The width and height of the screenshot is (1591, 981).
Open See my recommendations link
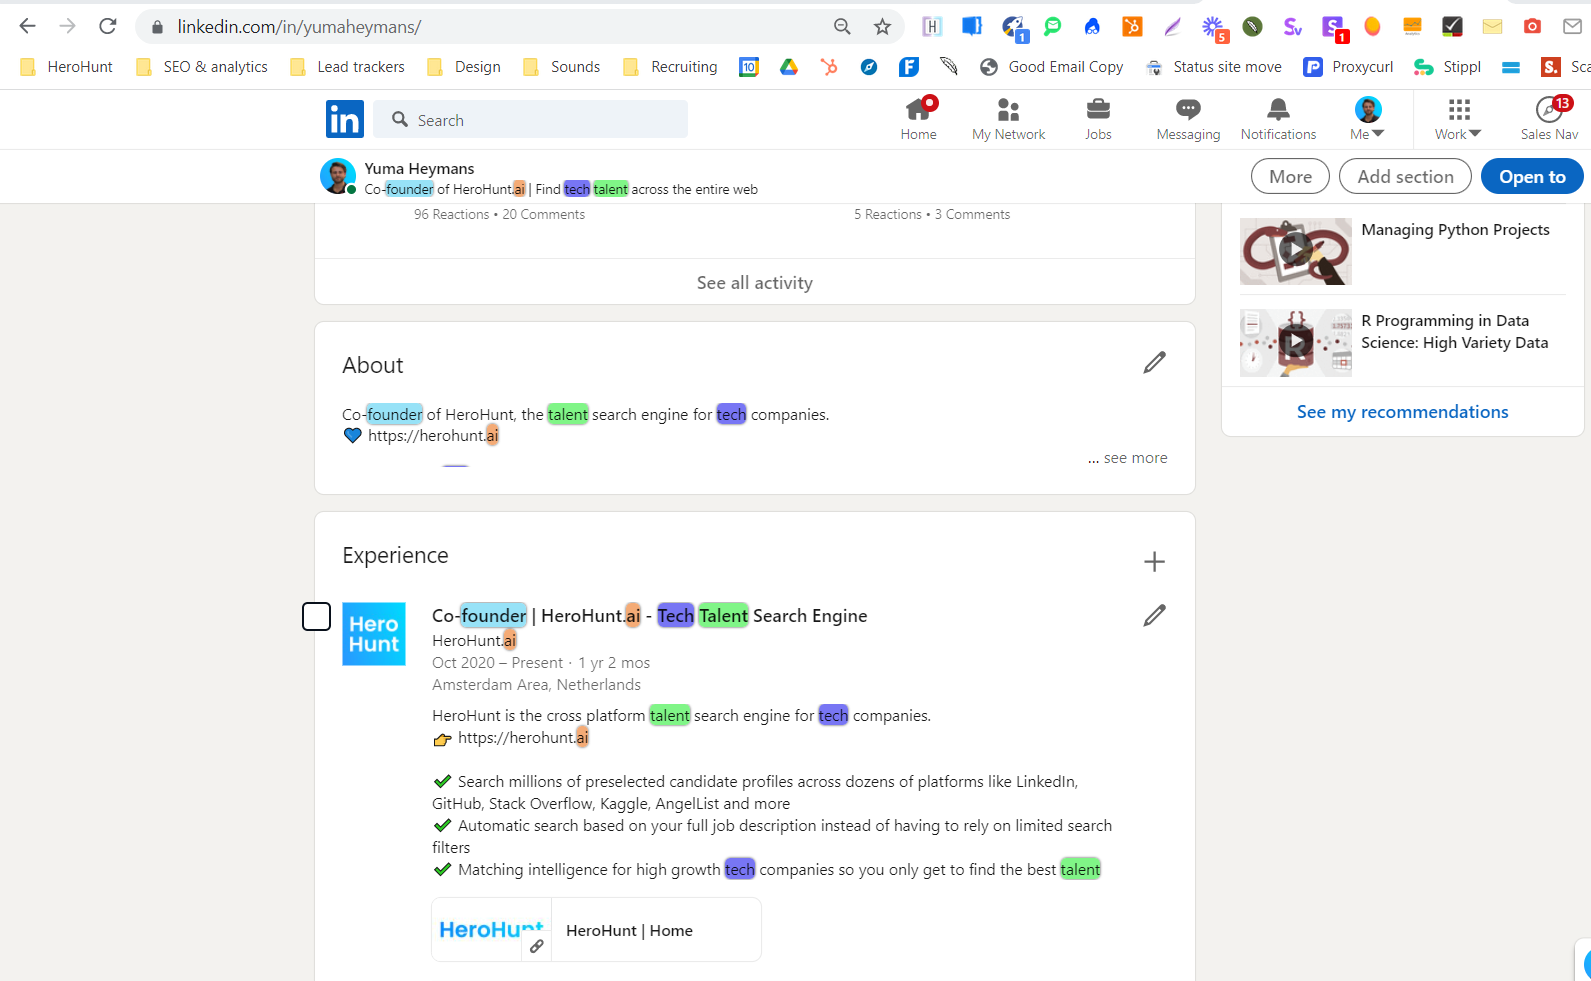click(1402, 412)
